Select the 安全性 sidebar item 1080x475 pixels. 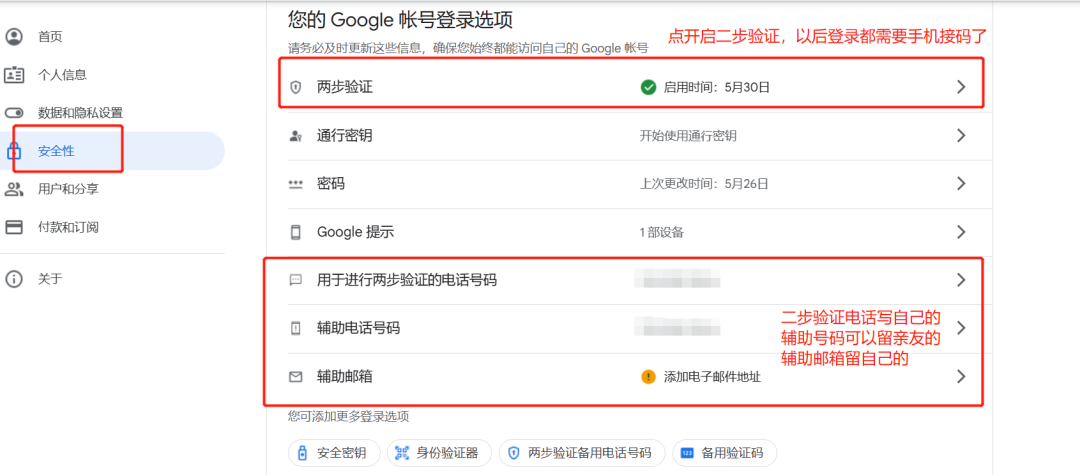112,151
